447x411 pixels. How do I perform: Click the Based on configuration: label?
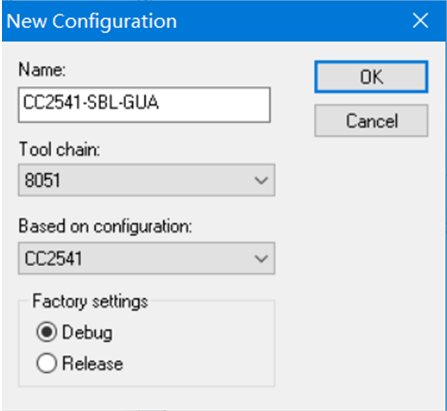[105, 226]
